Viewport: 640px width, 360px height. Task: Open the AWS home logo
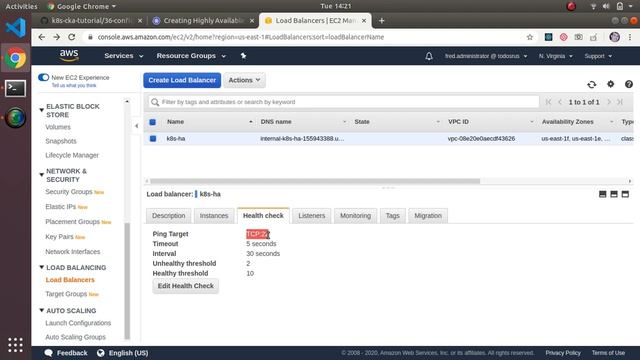tap(69, 55)
